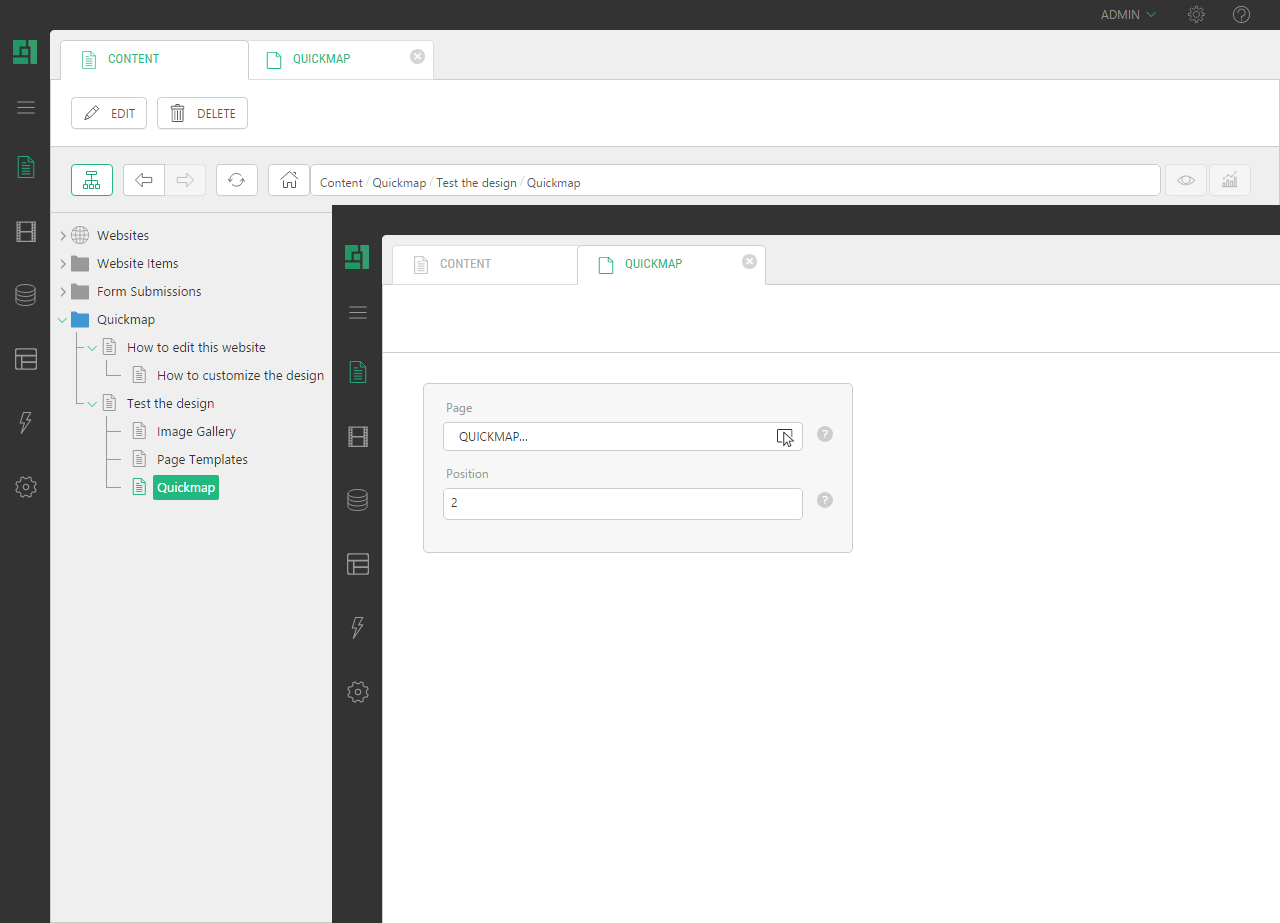Viewport: 1280px width, 923px height.
Task: Click the back arrow navigation button
Action: pos(144,180)
